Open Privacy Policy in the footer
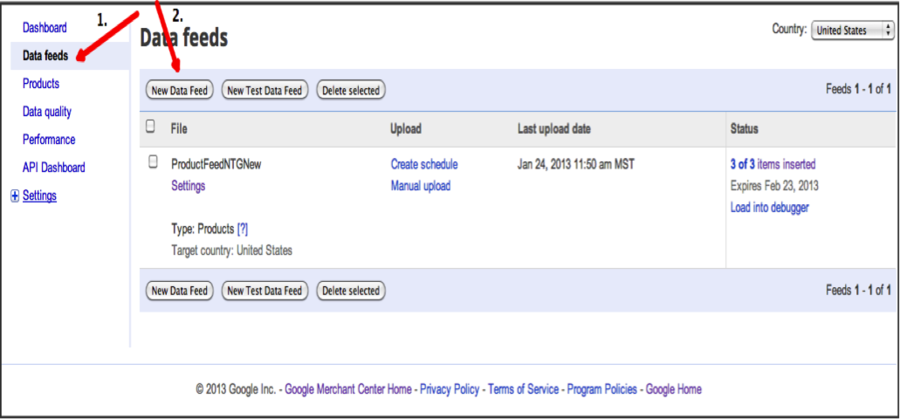Viewport: 900px width, 419px height. 449,389
